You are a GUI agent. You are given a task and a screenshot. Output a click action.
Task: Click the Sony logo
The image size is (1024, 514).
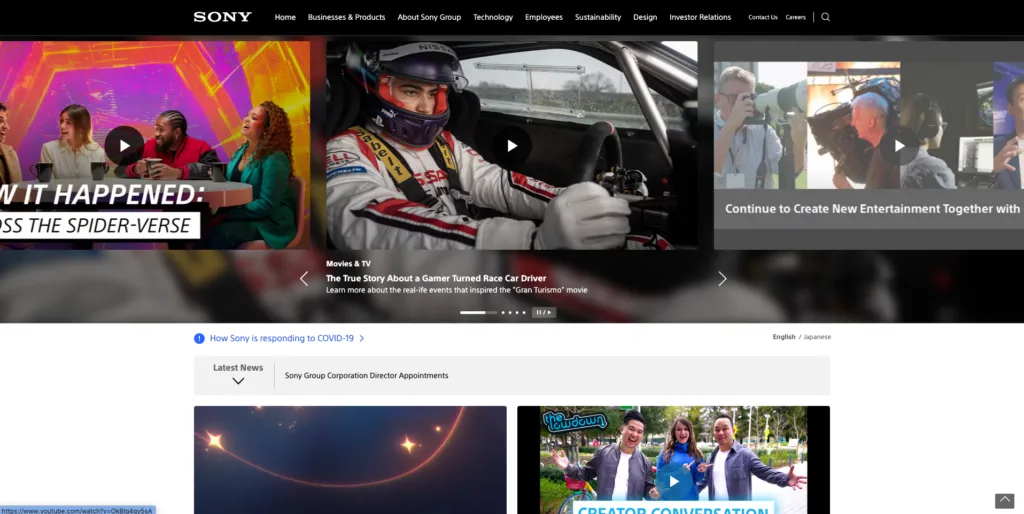222,17
